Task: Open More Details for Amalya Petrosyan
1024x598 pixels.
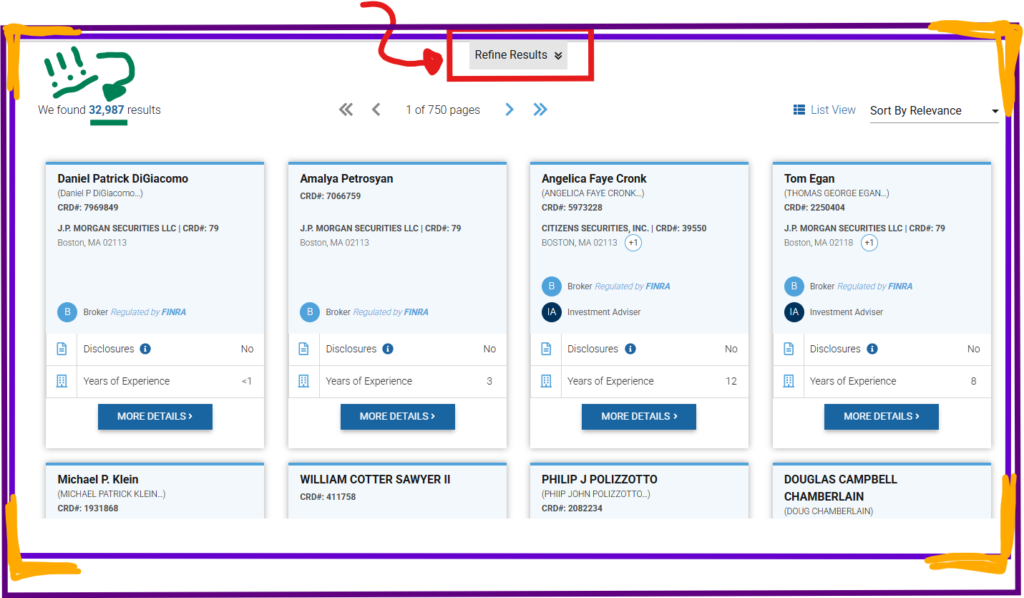Action: tap(397, 417)
